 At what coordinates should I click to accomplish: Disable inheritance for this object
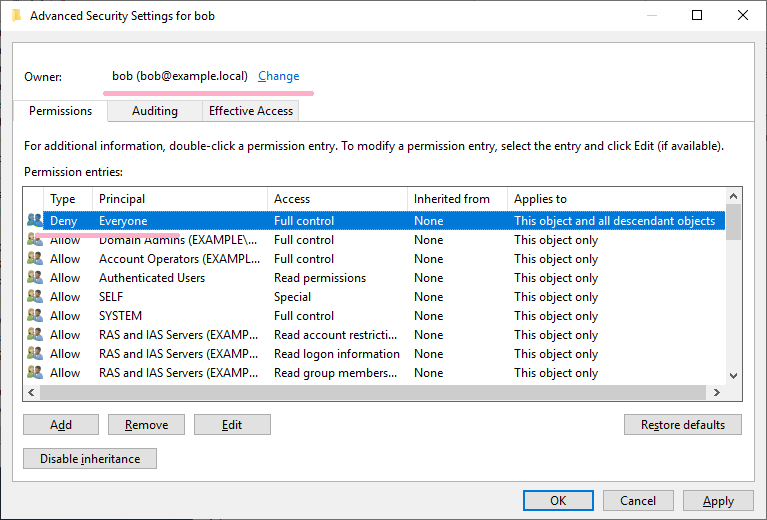point(90,459)
